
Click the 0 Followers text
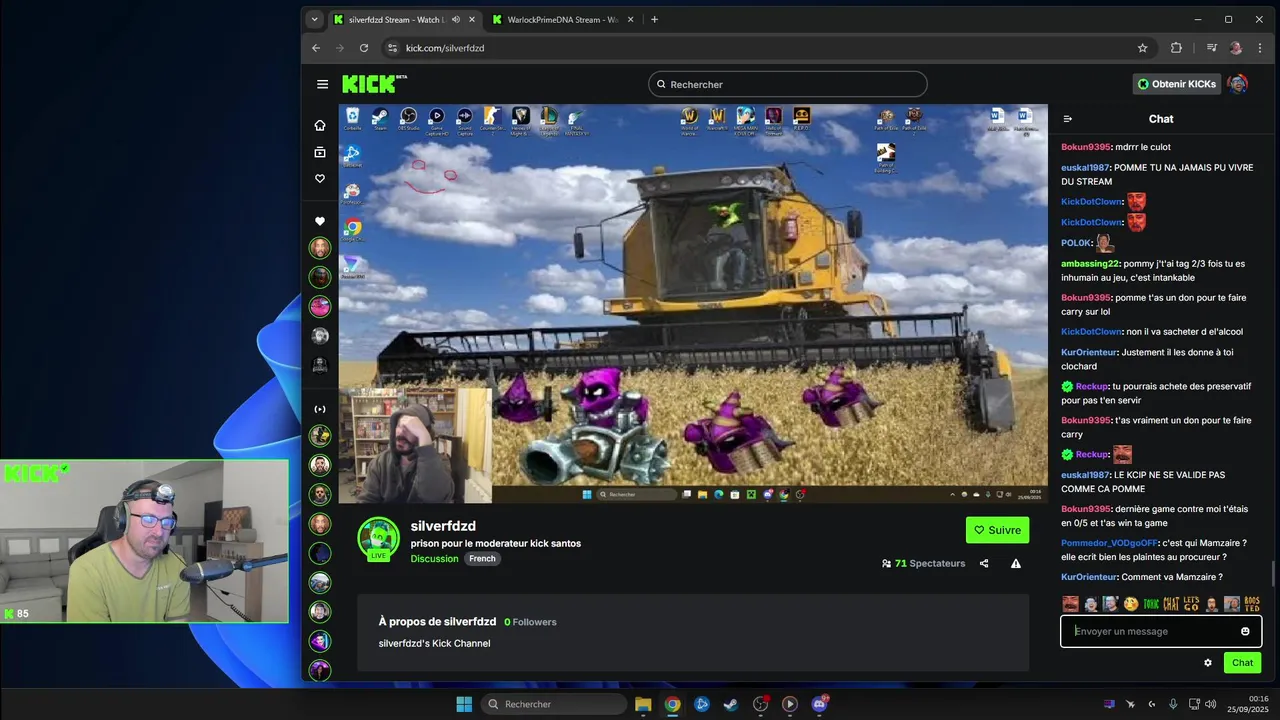click(x=530, y=622)
